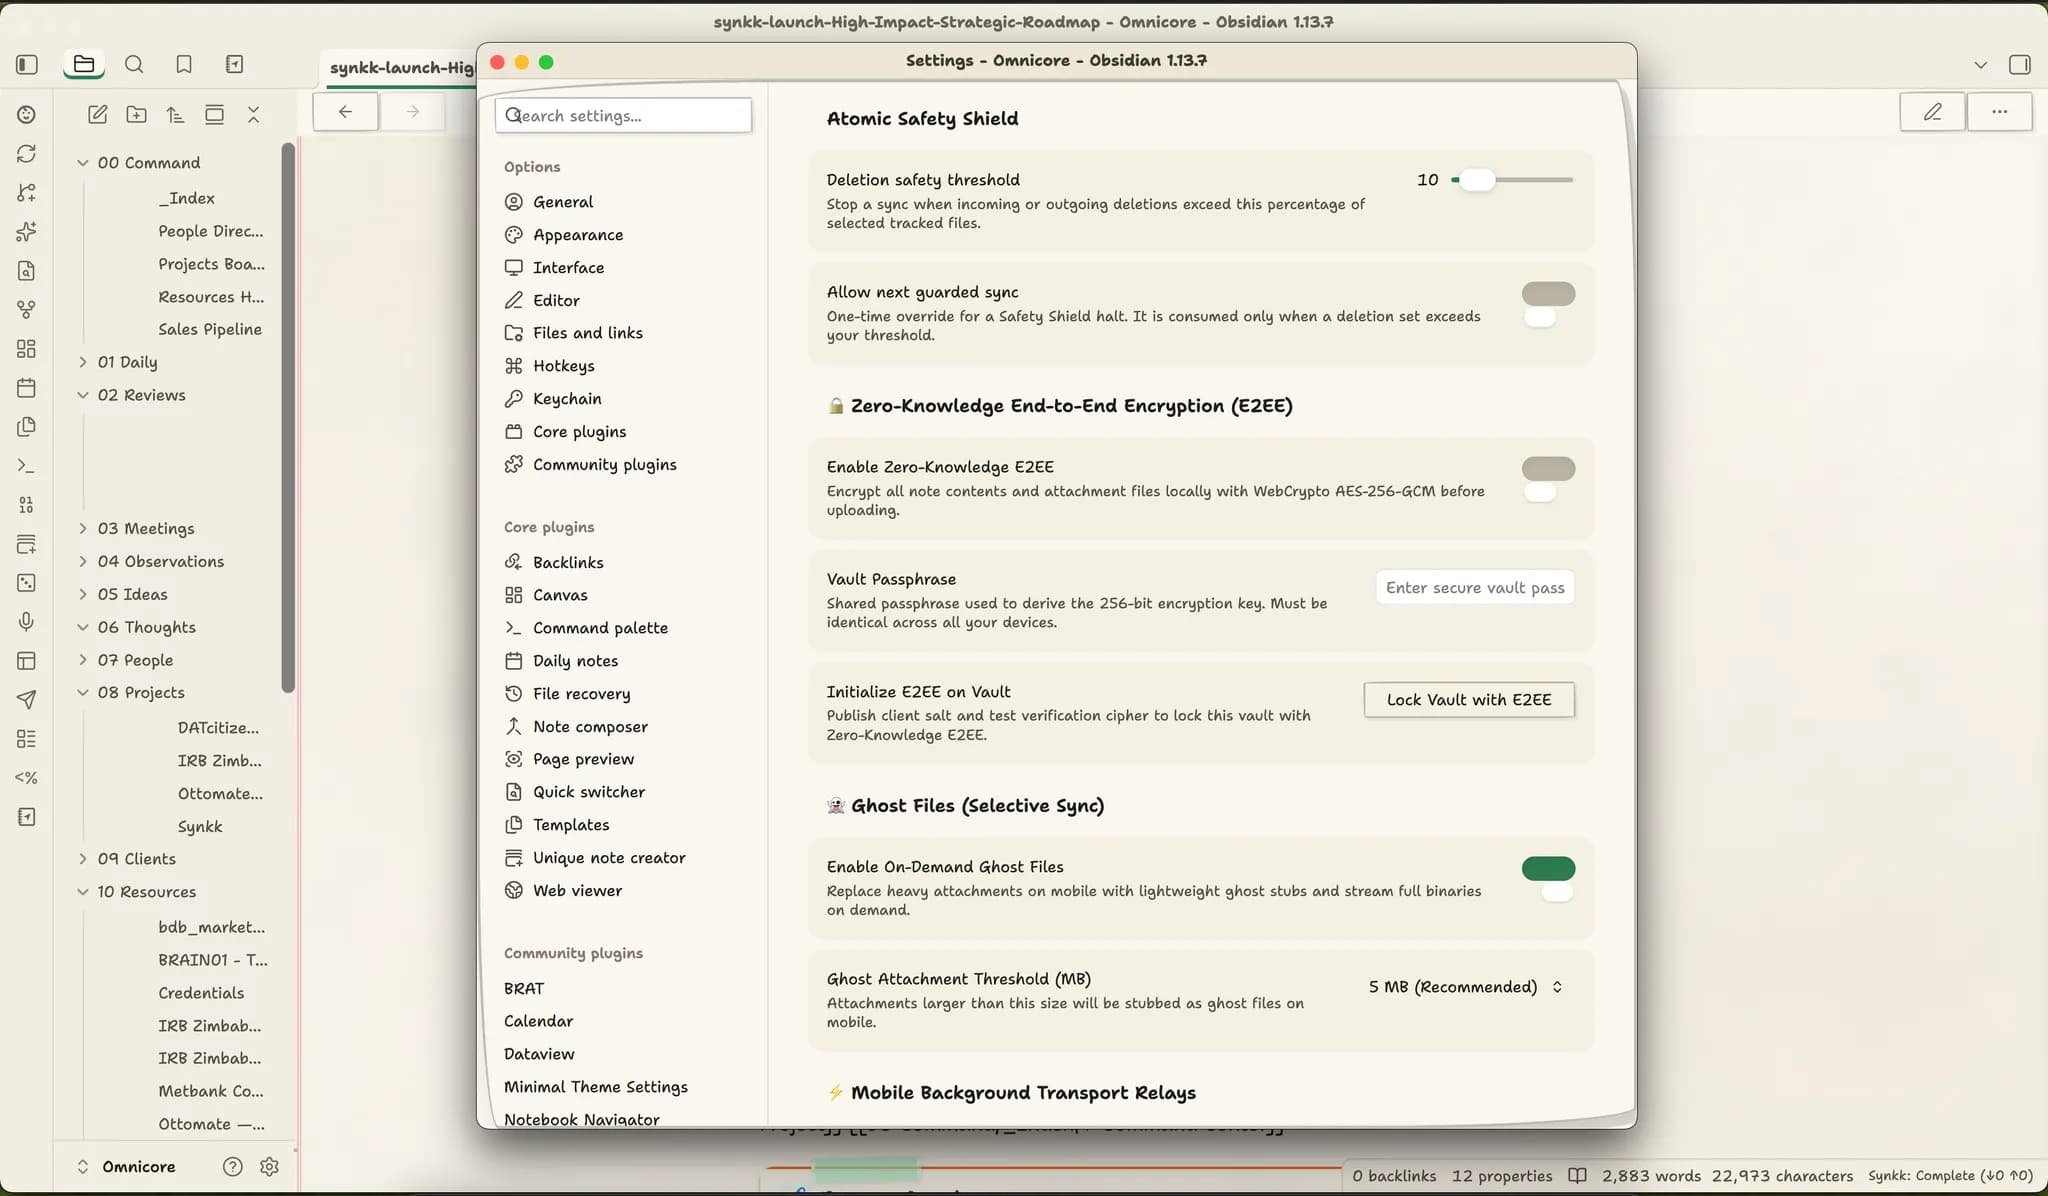Expand the 01 Daily folder
This screenshot has height=1196, width=2048.
[x=83, y=363]
